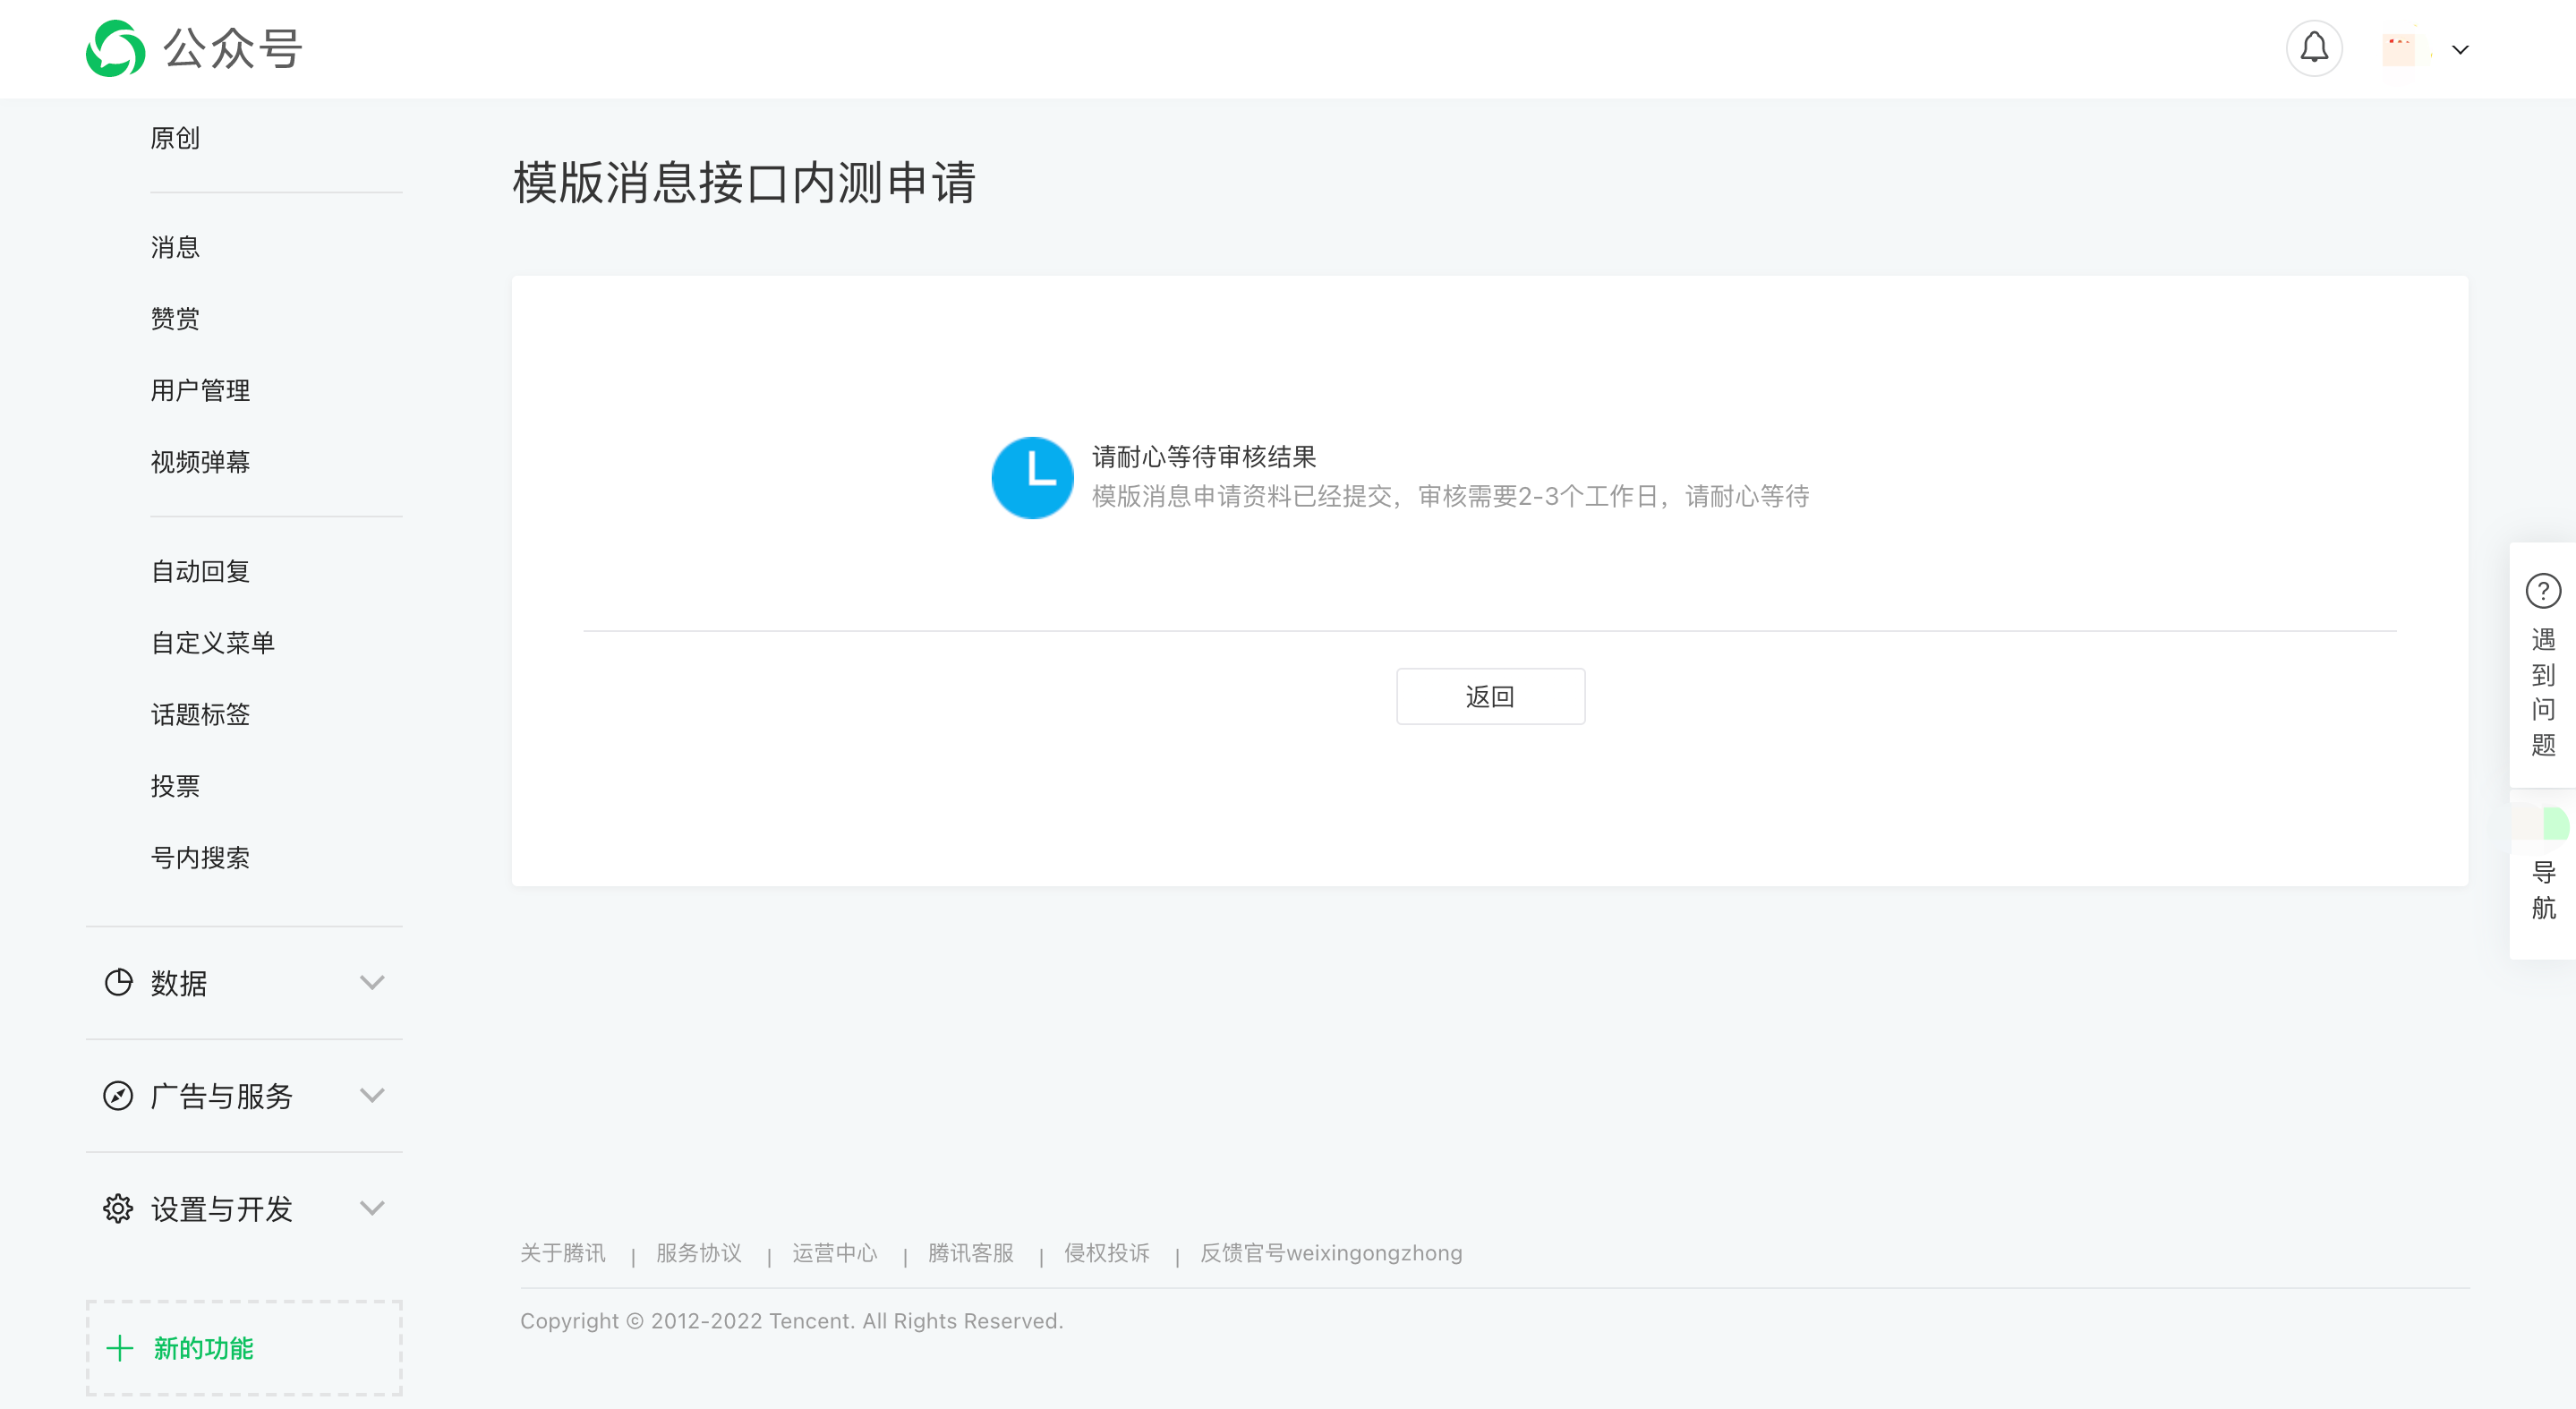Image resolution: width=2576 pixels, height=1409 pixels.
Task: Expand the 广告与服务 section chevron
Action: coord(372,1095)
